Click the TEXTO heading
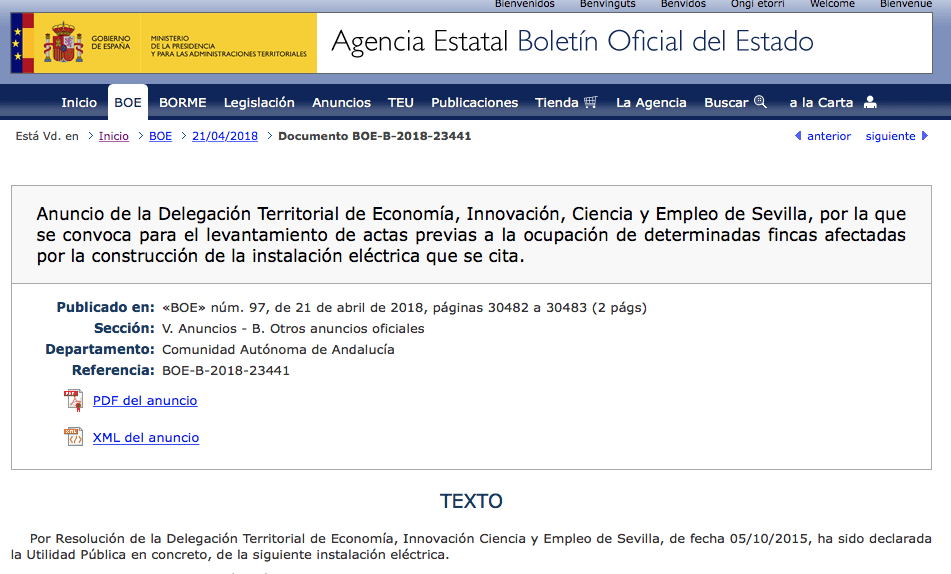Image resolution: width=951 pixels, height=574 pixels. [x=471, y=501]
